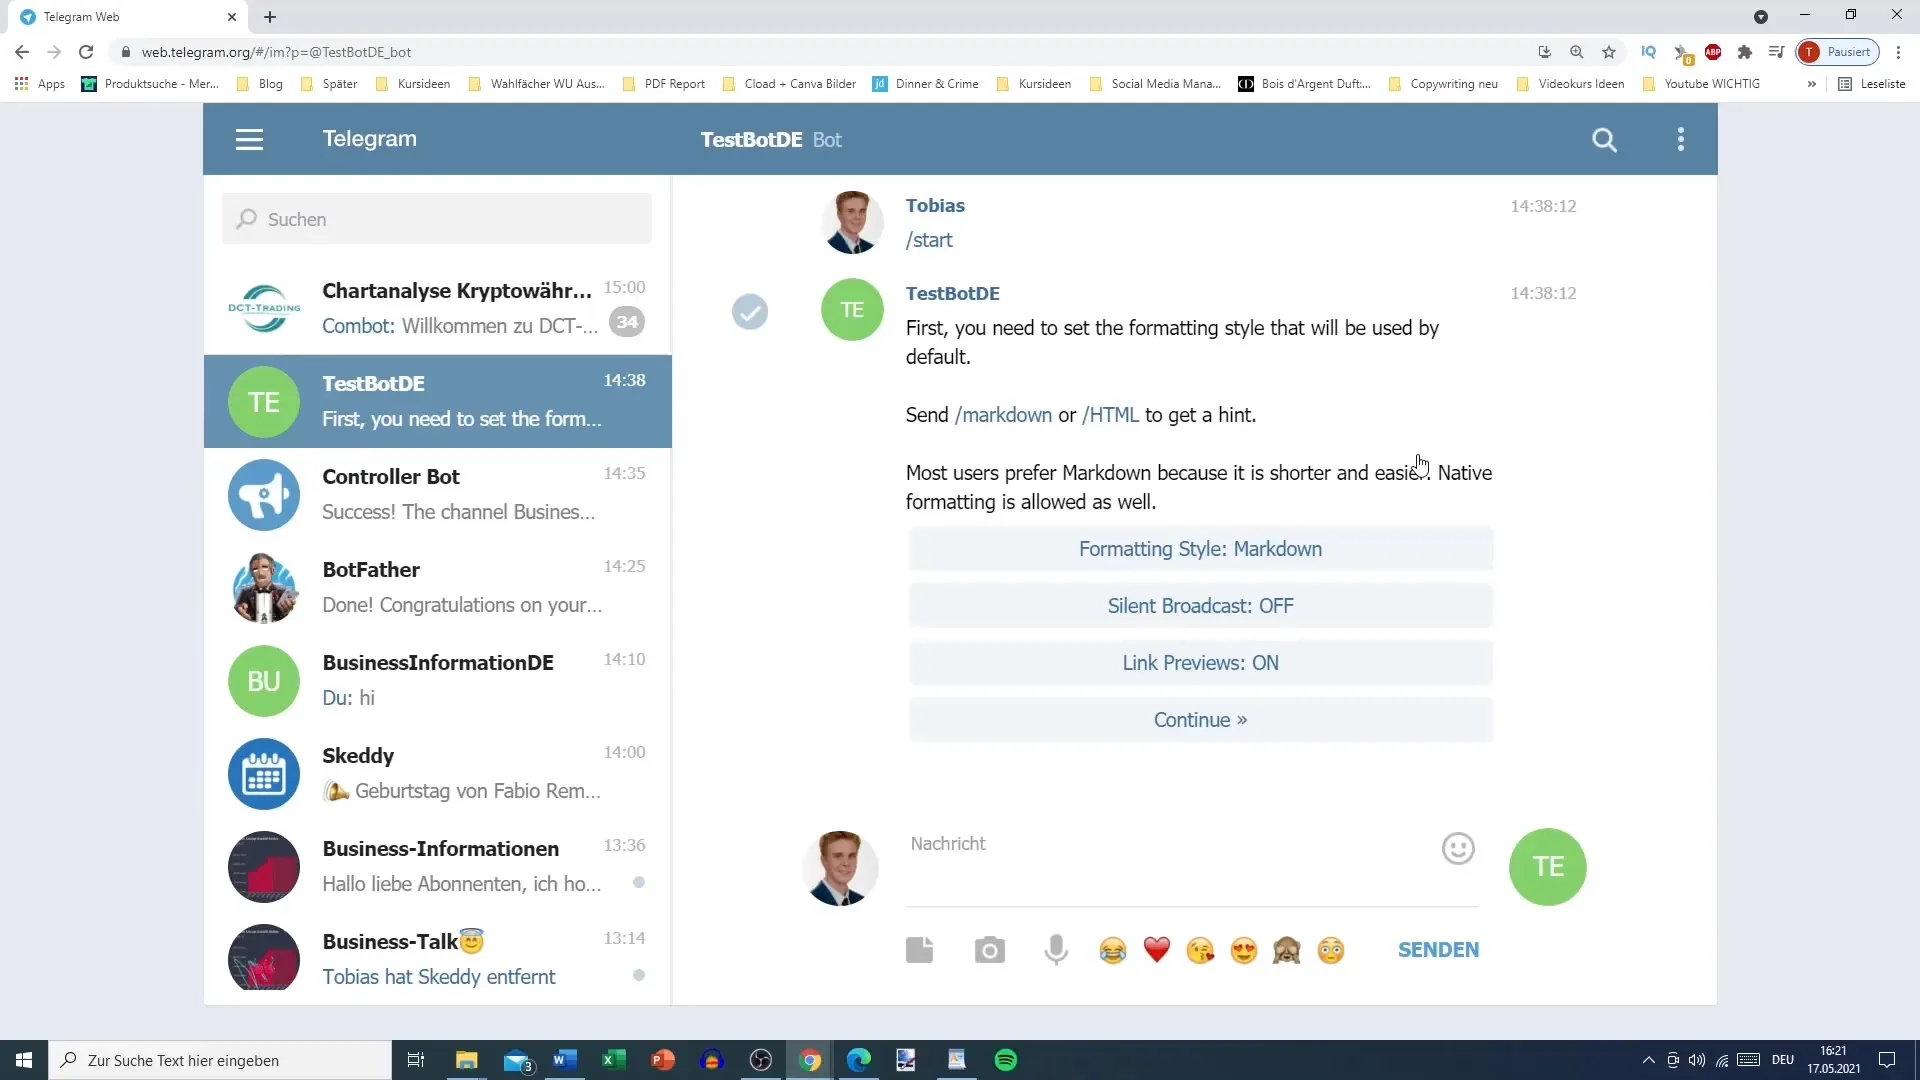Click Tobias sender name
Image resolution: width=1920 pixels, height=1080 pixels.
click(x=935, y=206)
